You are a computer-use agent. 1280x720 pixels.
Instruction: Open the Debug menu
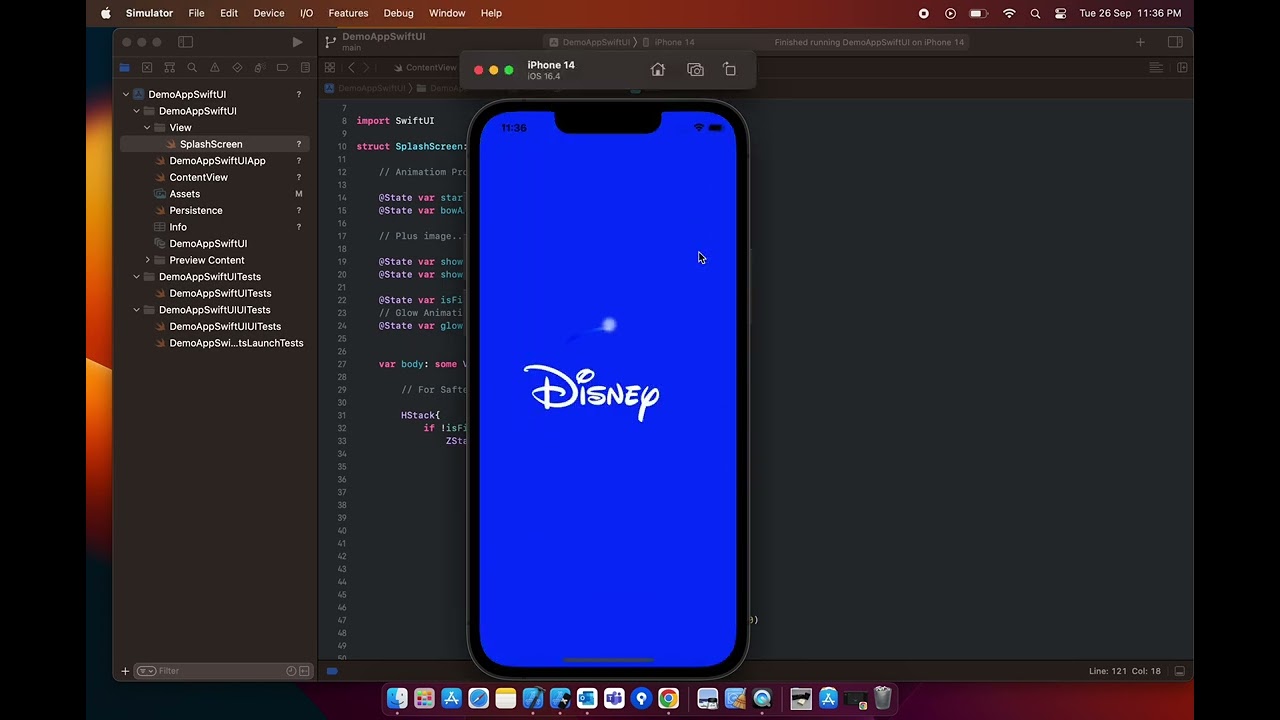coord(398,13)
